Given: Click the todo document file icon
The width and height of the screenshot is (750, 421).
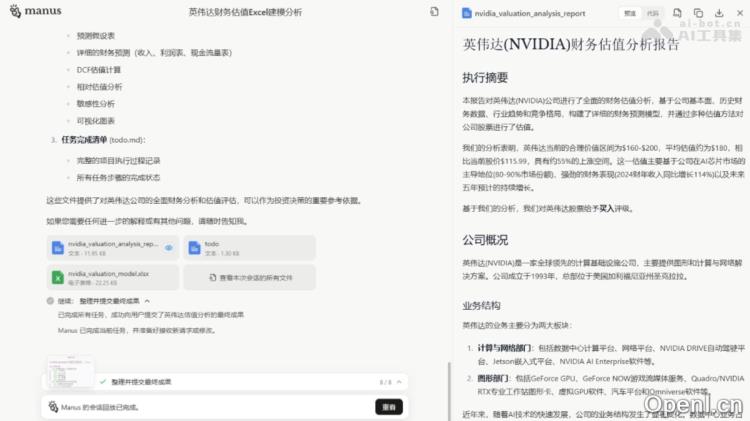Looking at the screenshot, I should (x=195, y=248).
